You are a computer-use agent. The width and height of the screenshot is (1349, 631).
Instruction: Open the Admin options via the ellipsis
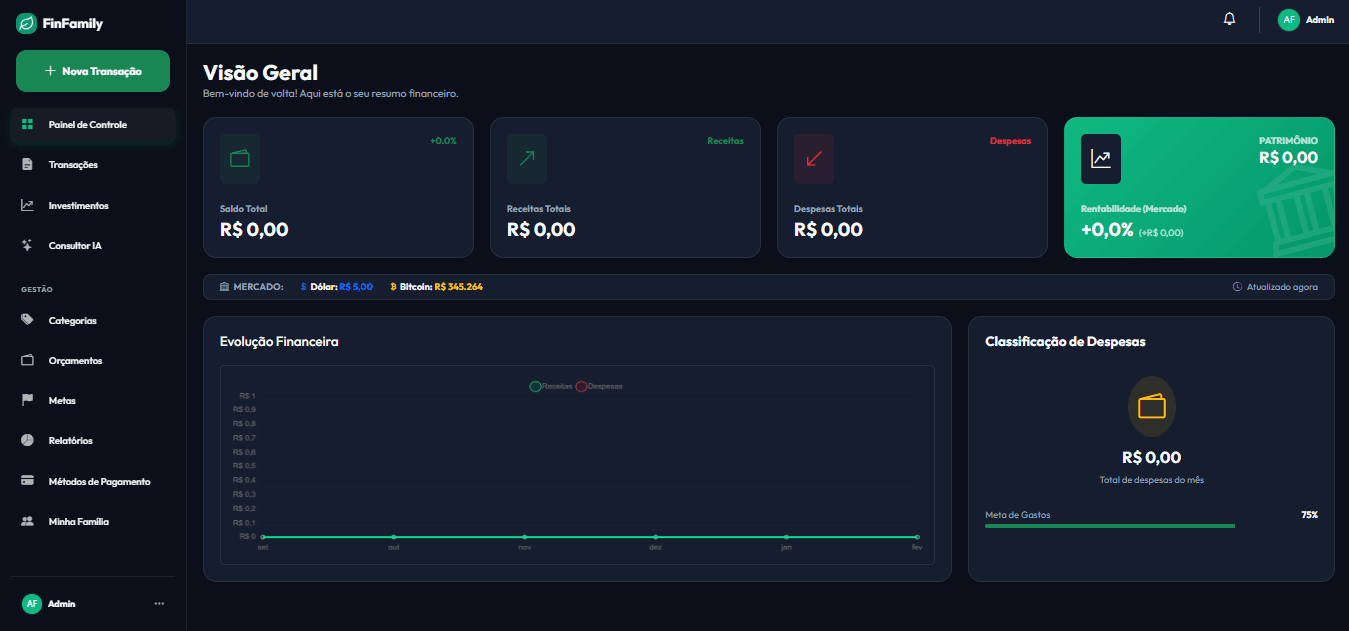point(158,603)
